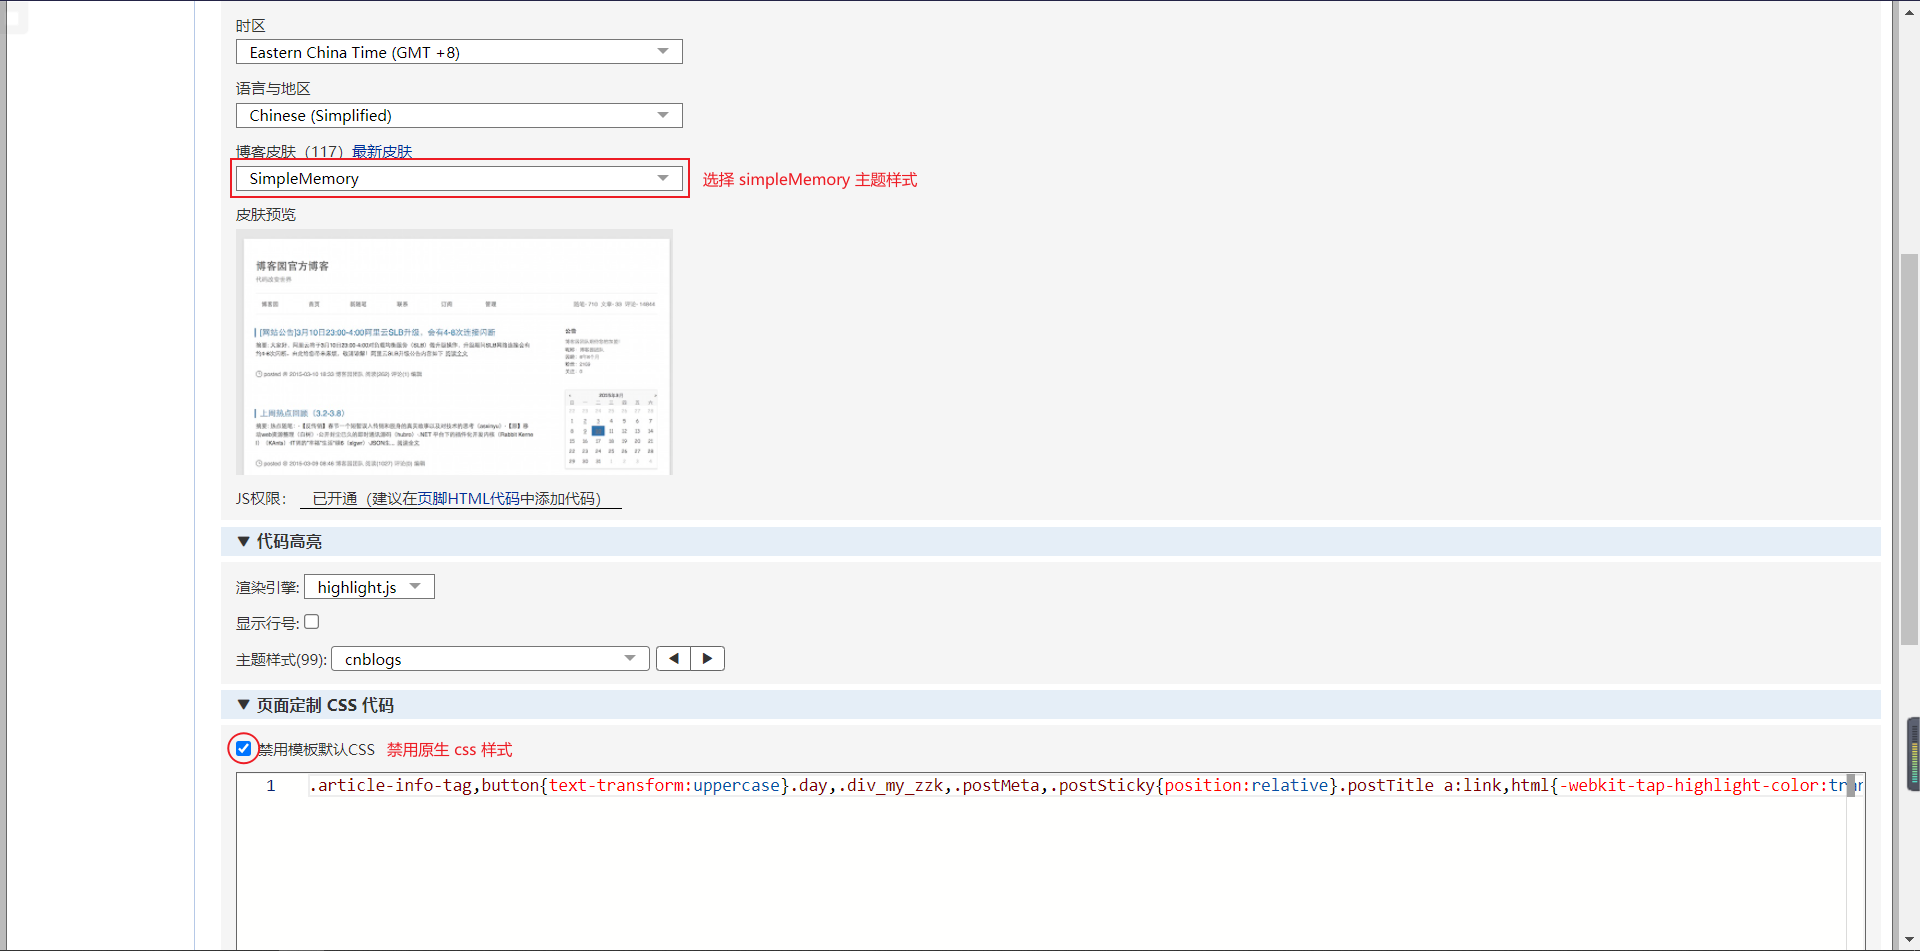The image size is (1920, 951).
Task: Open the highlight.js render engine dropdown
Action: [369, 587]
